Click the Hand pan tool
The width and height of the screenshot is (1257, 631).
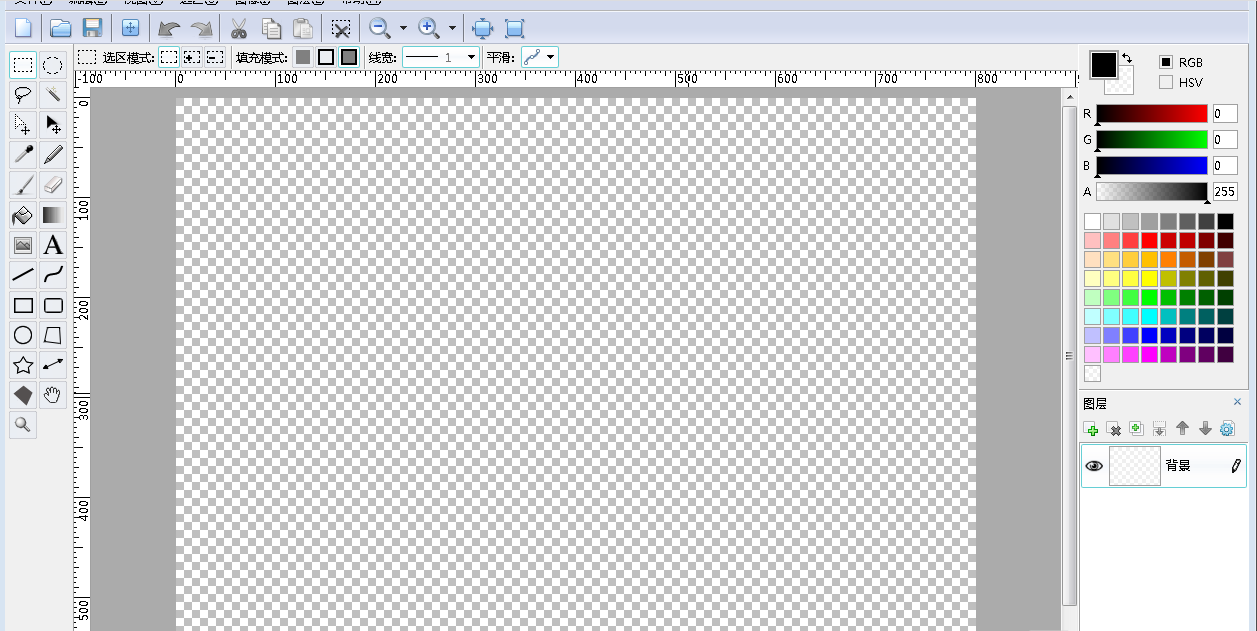click(x=54, y=395)
